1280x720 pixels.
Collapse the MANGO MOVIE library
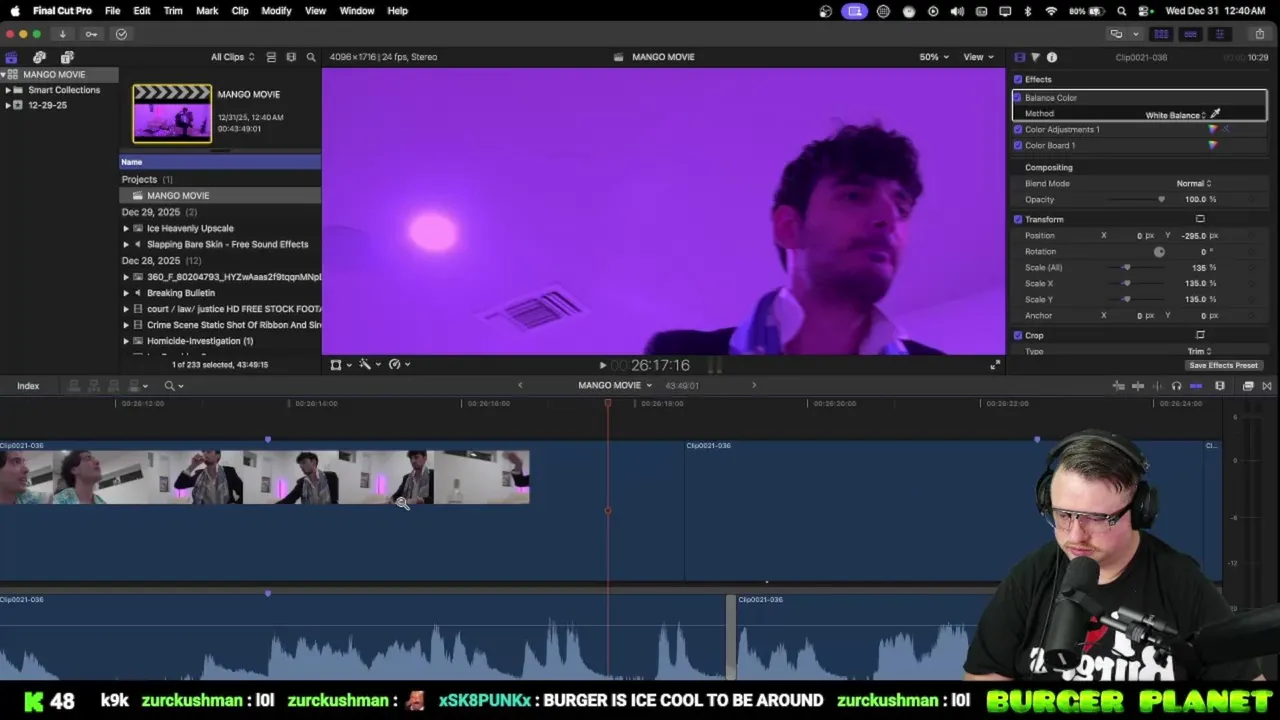click(x=4, y=75)
